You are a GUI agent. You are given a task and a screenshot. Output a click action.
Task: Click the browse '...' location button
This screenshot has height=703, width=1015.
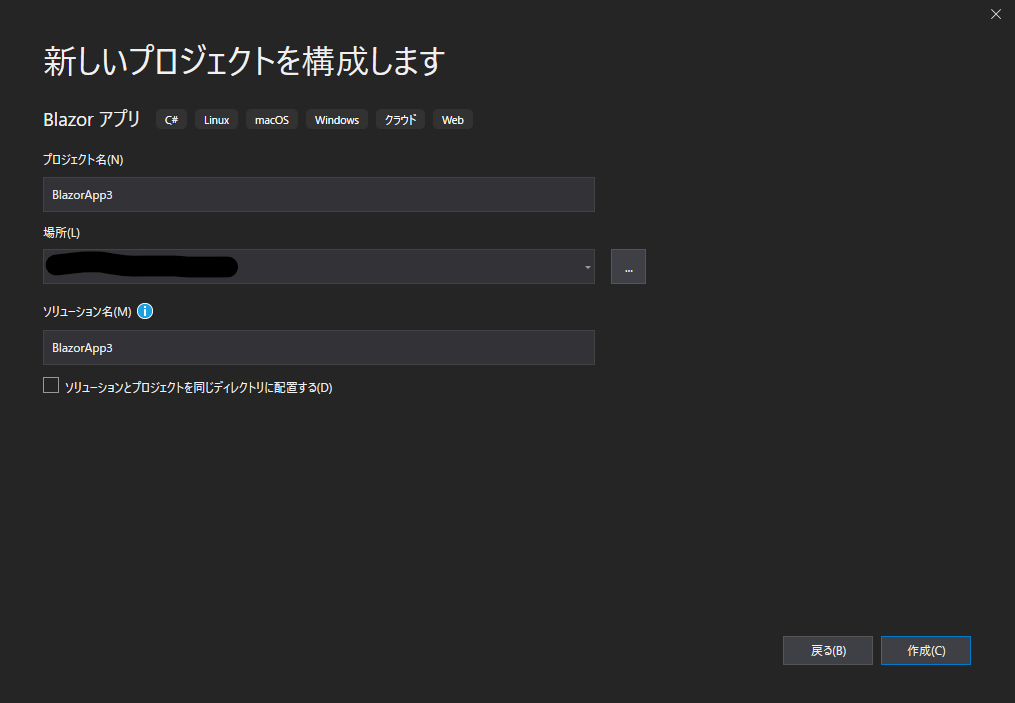(x=628, y=267)
